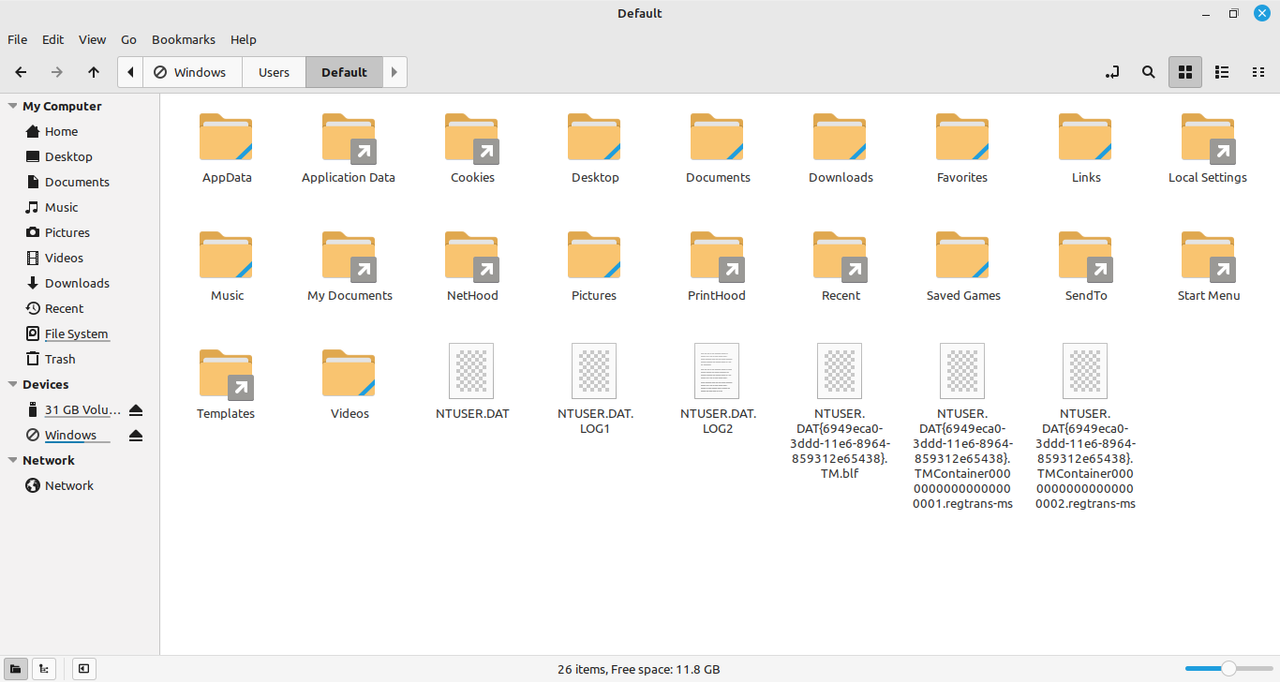This screenshot has height=682, width=1280.
Task: Select the Saved Games folder icon
Action: [x=962, y=255]
